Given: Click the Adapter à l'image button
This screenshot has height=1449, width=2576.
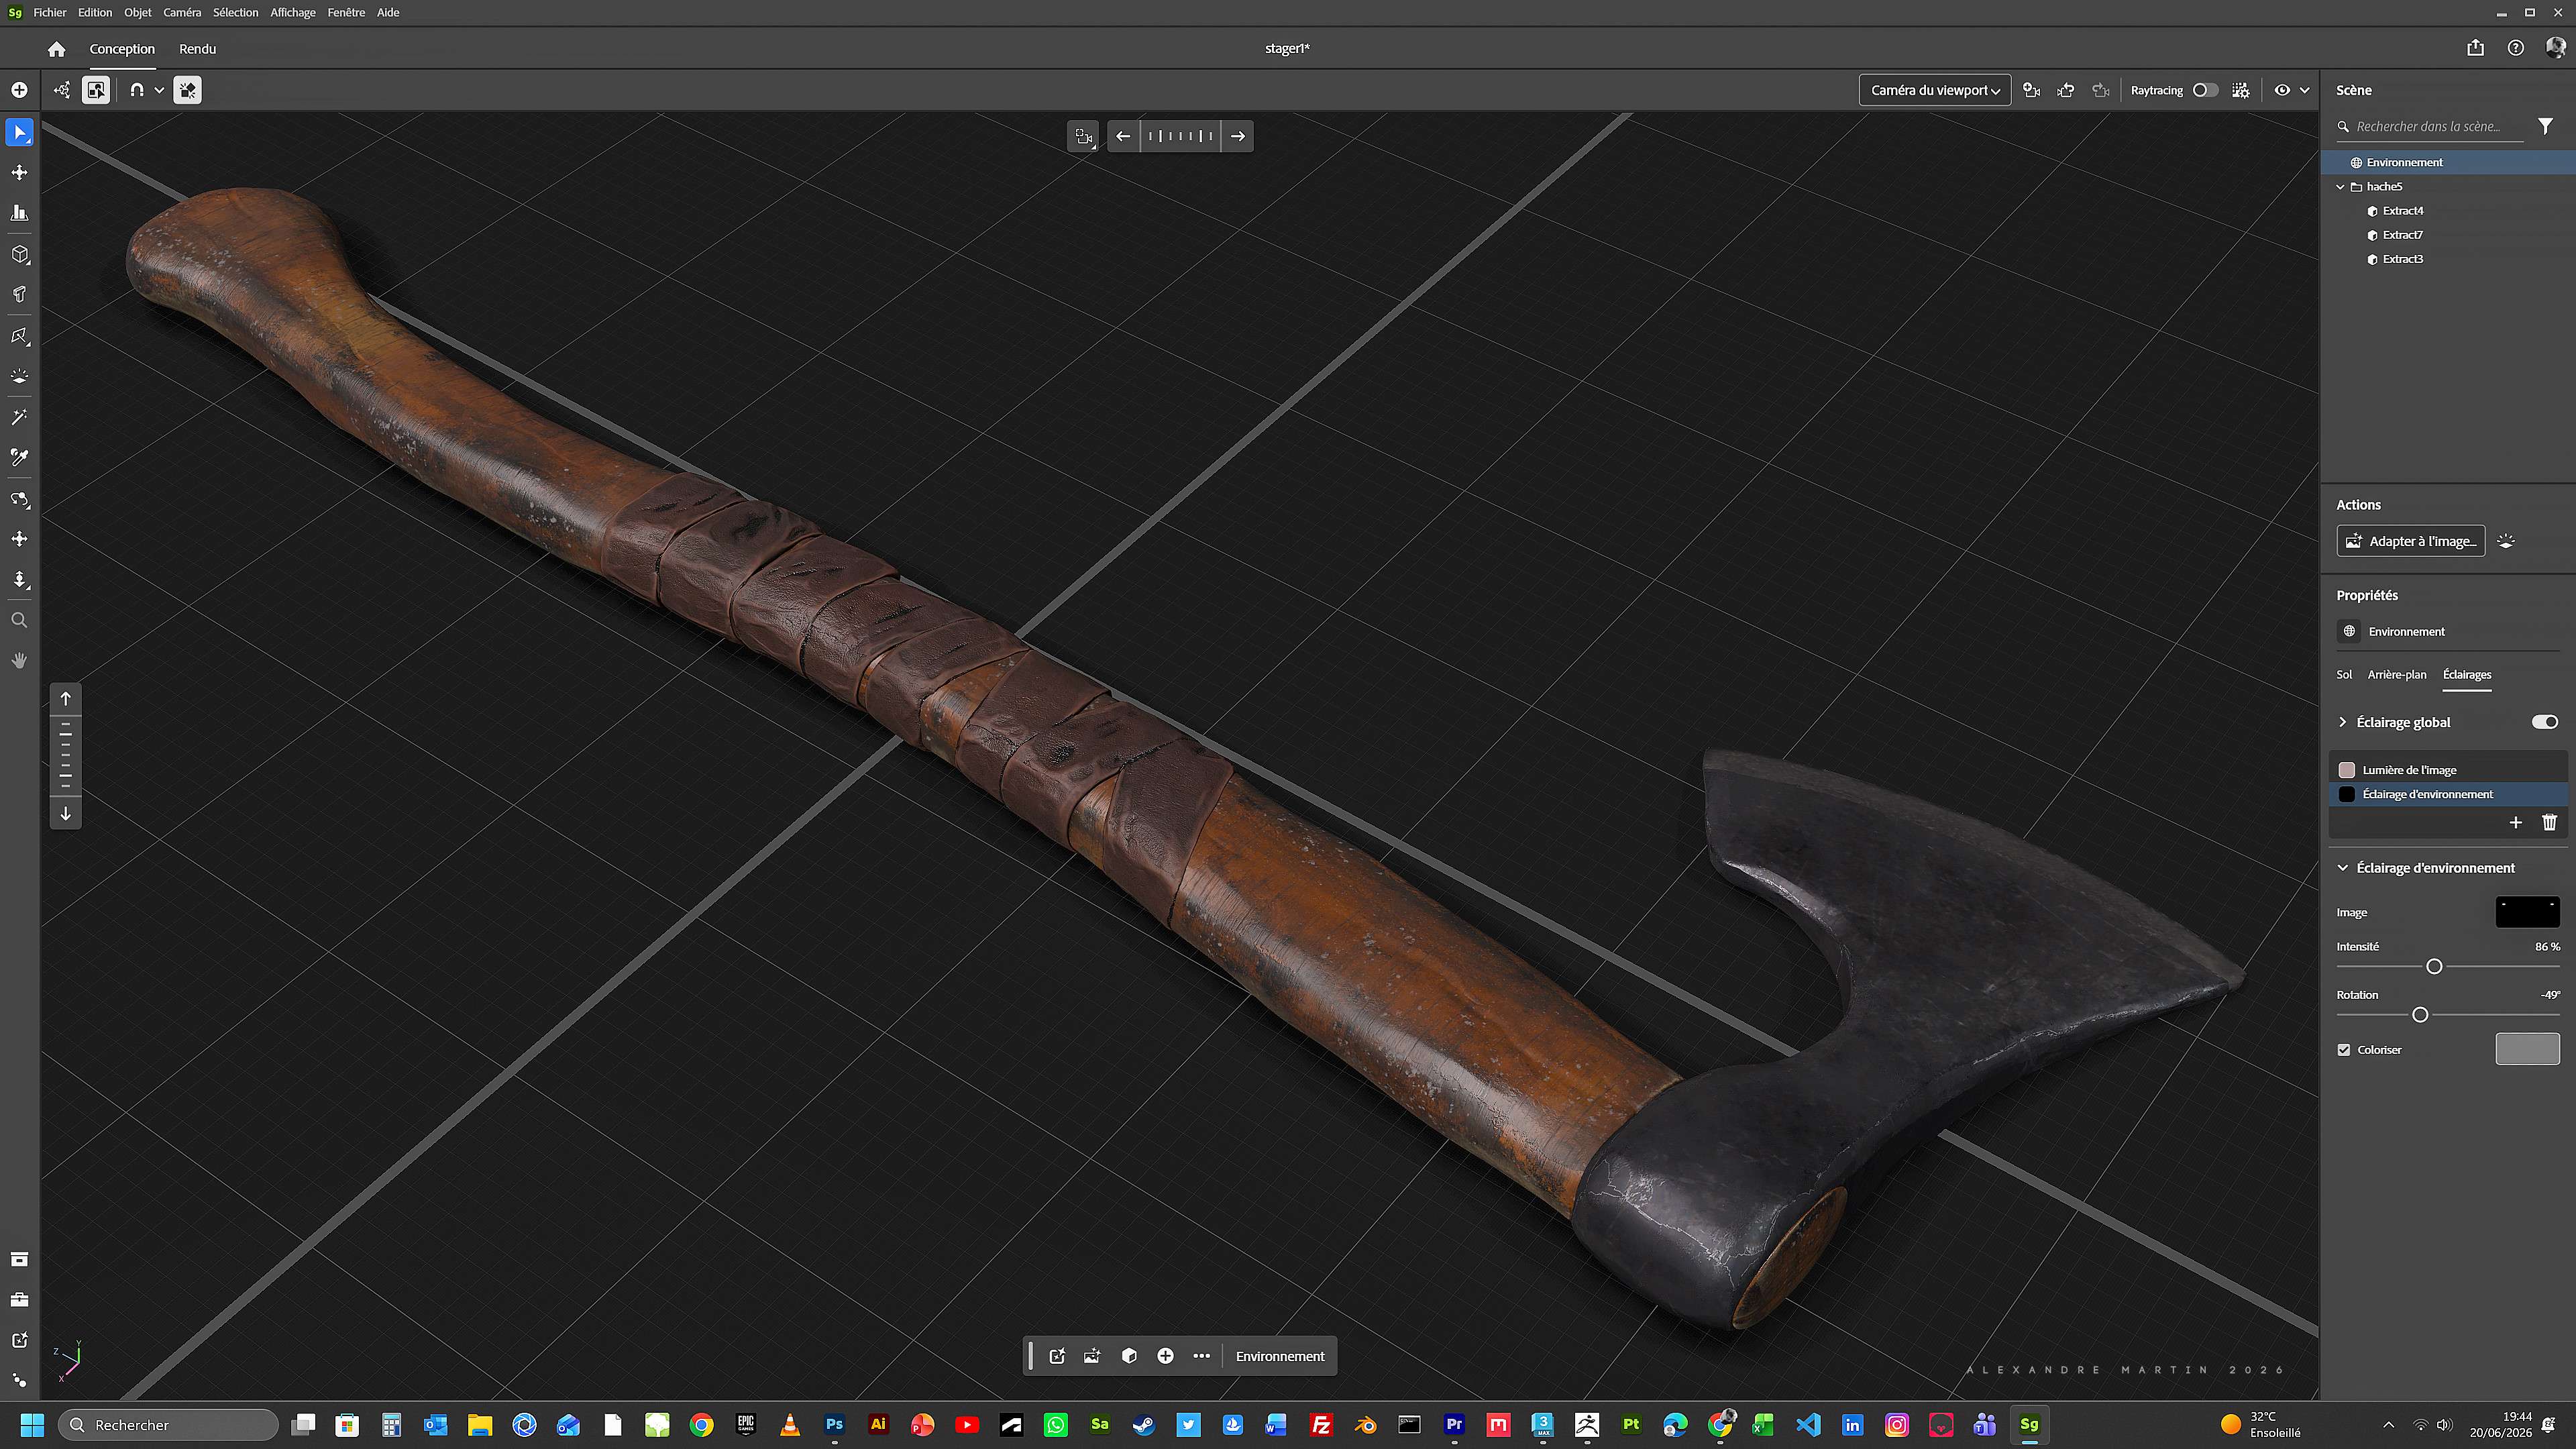Looking at the screenshot, I should [x=2410, y=541].
